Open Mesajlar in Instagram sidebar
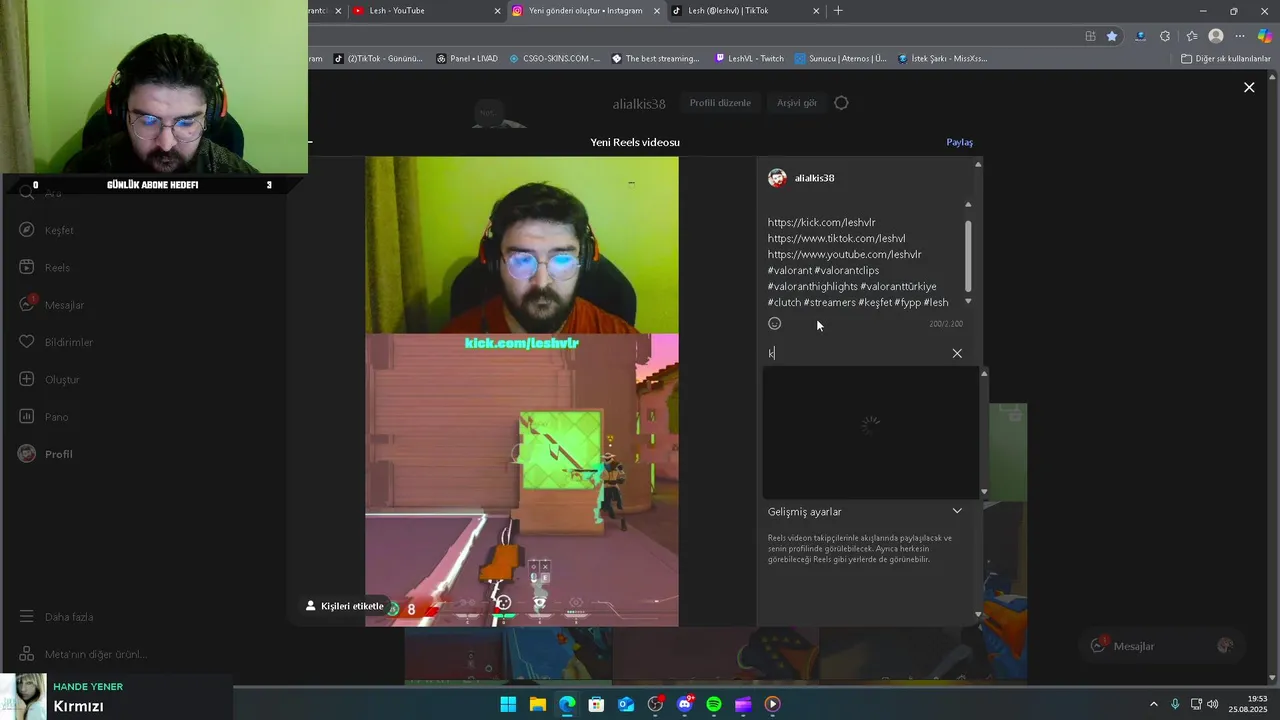Screen dimensions: 1280x720 click(51, 305)
